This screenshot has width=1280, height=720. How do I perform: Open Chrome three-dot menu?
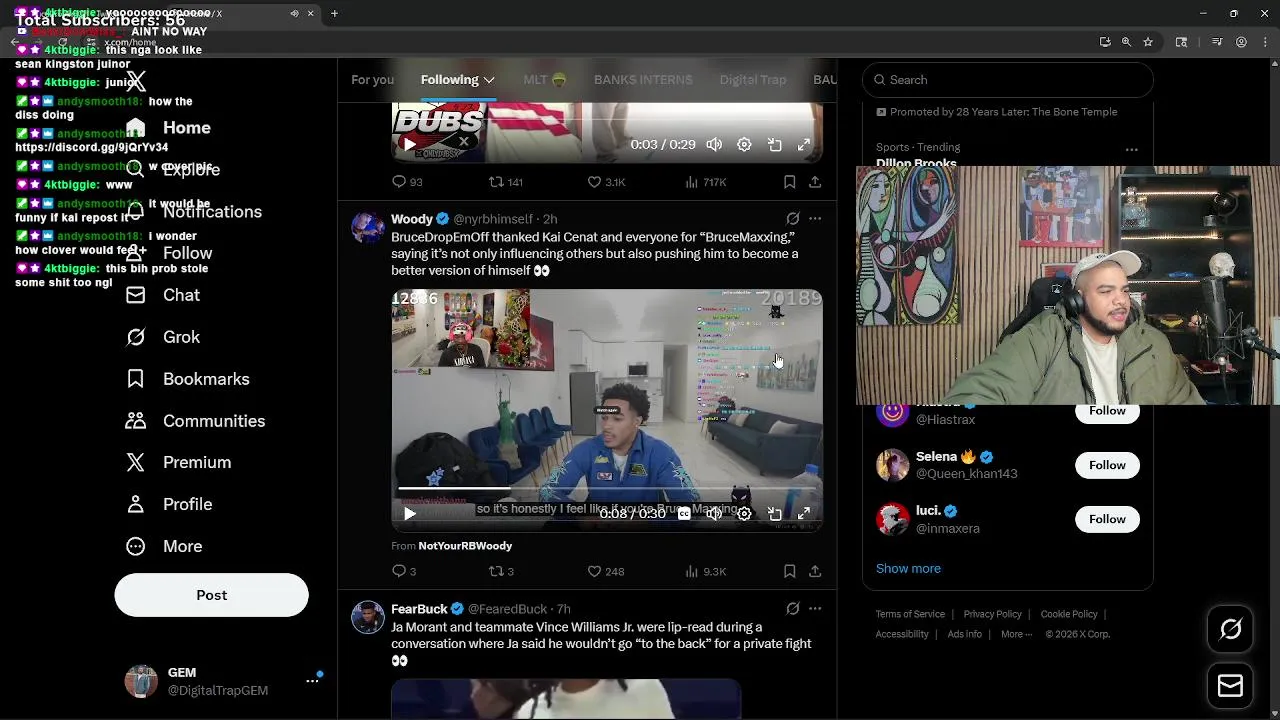point(1263,42)
